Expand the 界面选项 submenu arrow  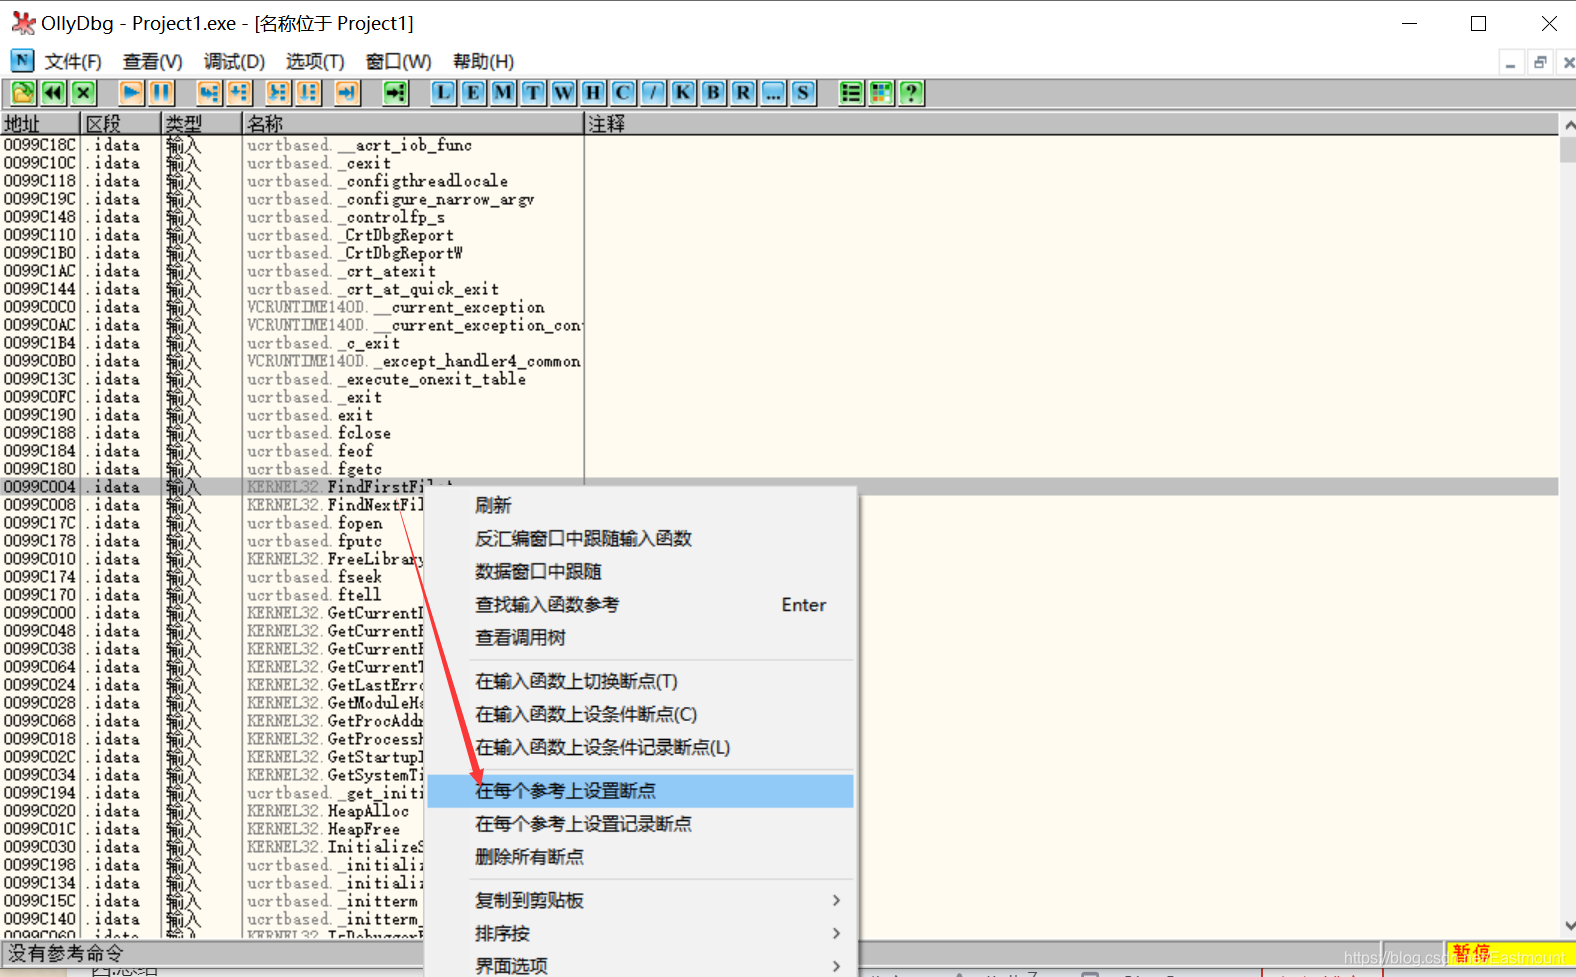836,966
